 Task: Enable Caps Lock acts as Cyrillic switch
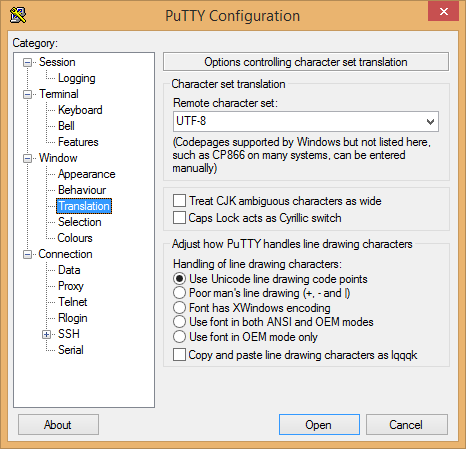coord(179,218)
